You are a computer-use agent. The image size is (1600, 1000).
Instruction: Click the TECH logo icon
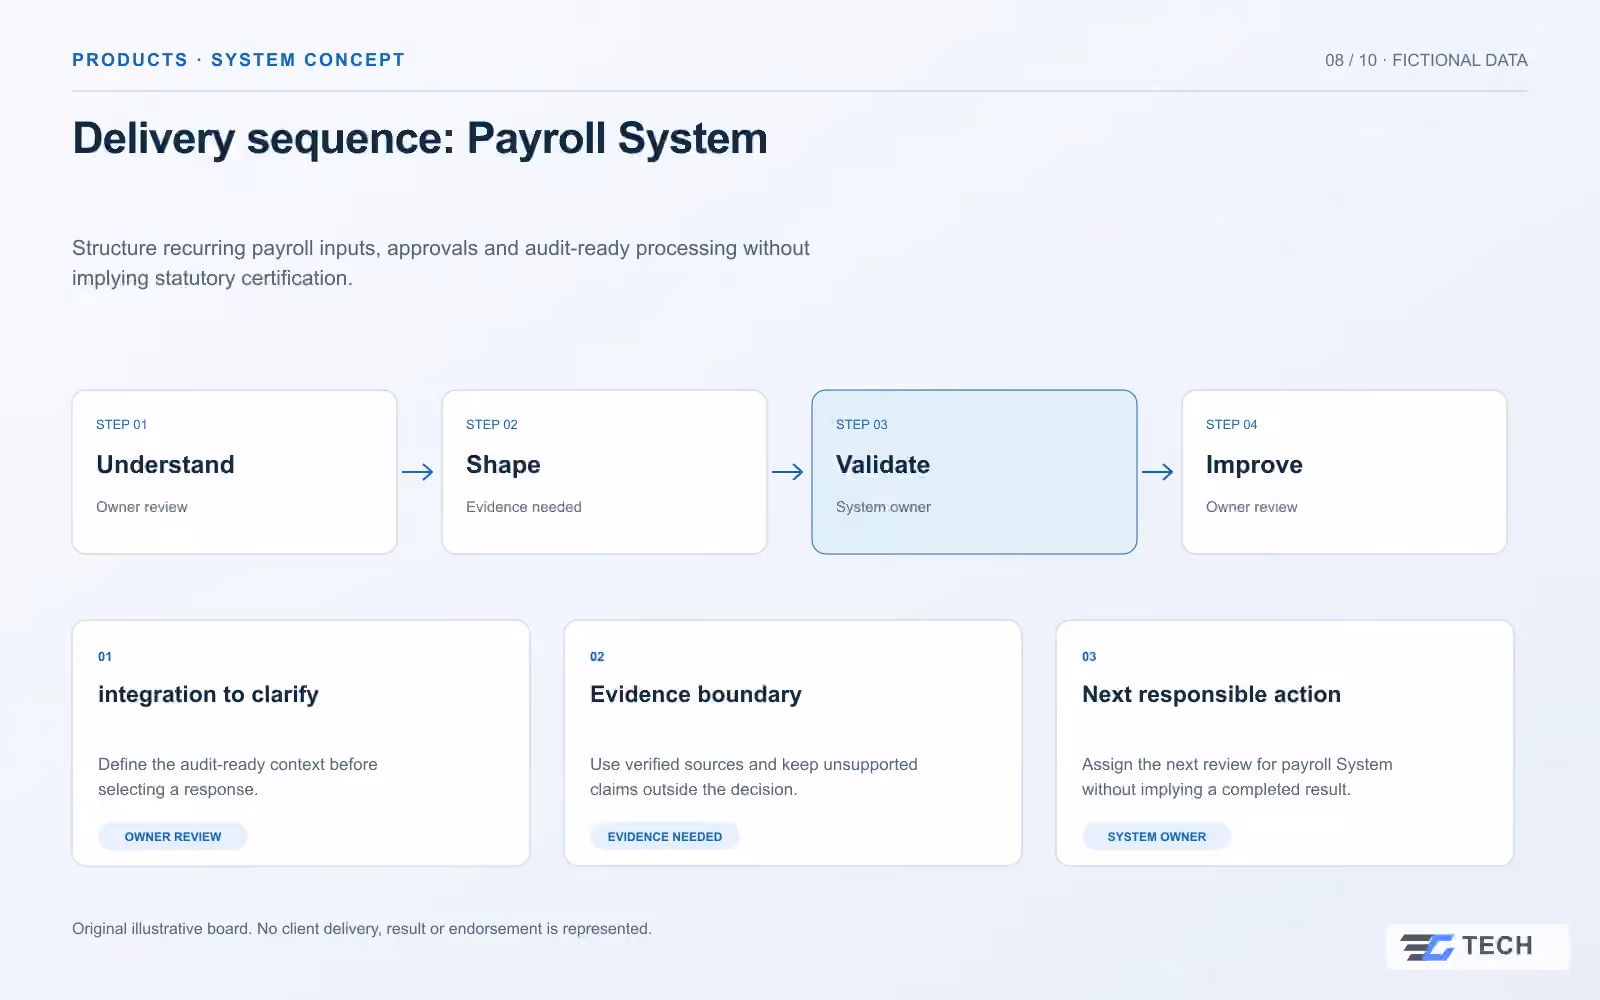point(1427,946)
